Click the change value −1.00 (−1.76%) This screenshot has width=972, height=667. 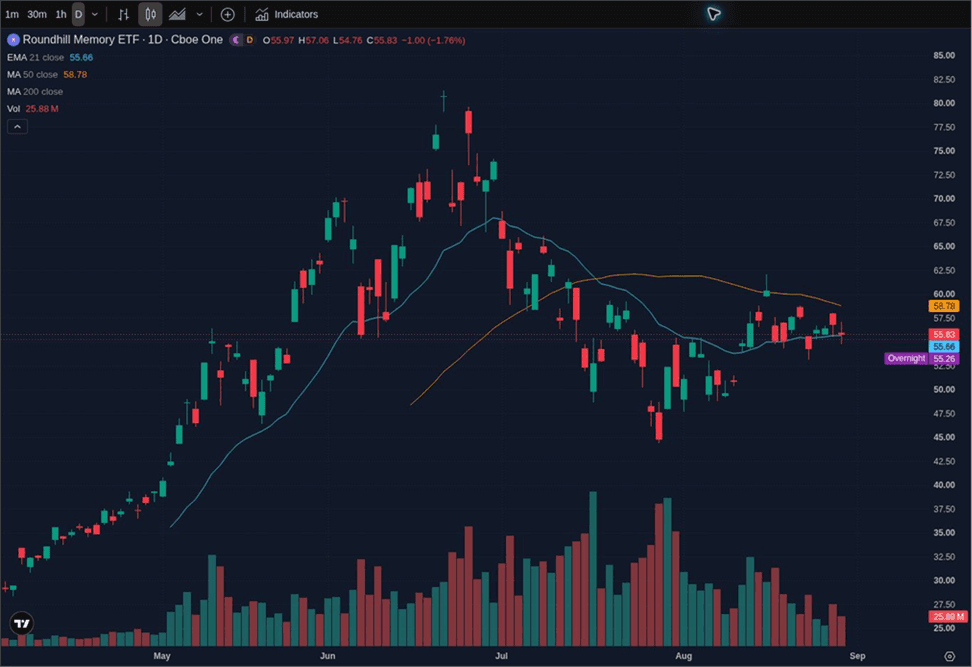[433, 40]
